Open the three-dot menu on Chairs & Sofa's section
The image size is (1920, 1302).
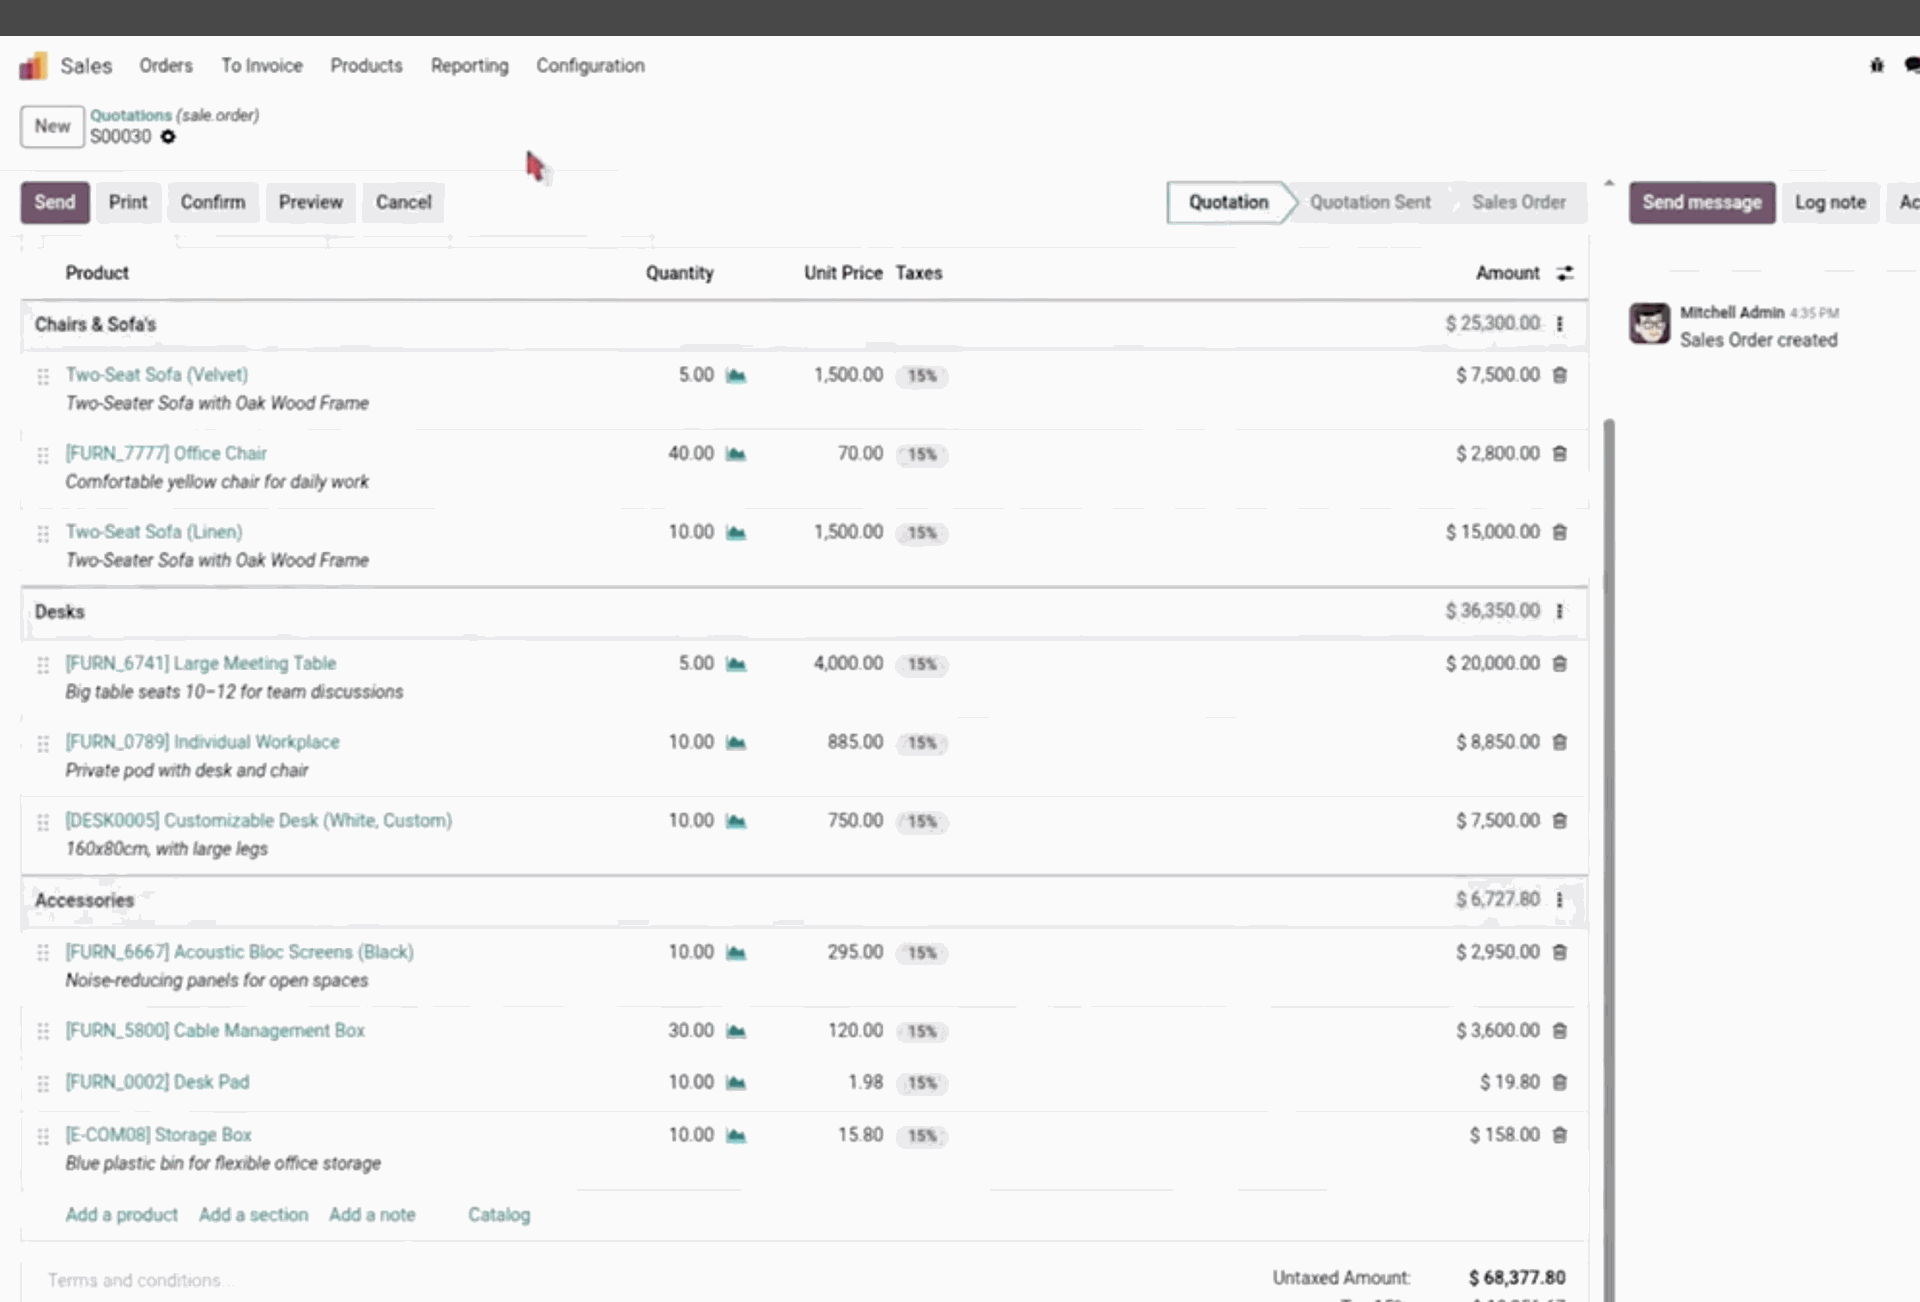(x=1560, y=324)
